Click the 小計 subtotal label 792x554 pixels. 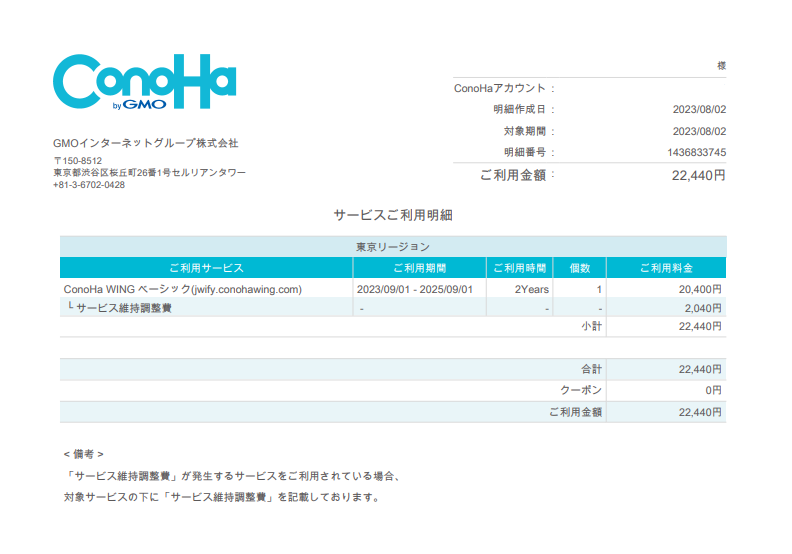(591, 326)
